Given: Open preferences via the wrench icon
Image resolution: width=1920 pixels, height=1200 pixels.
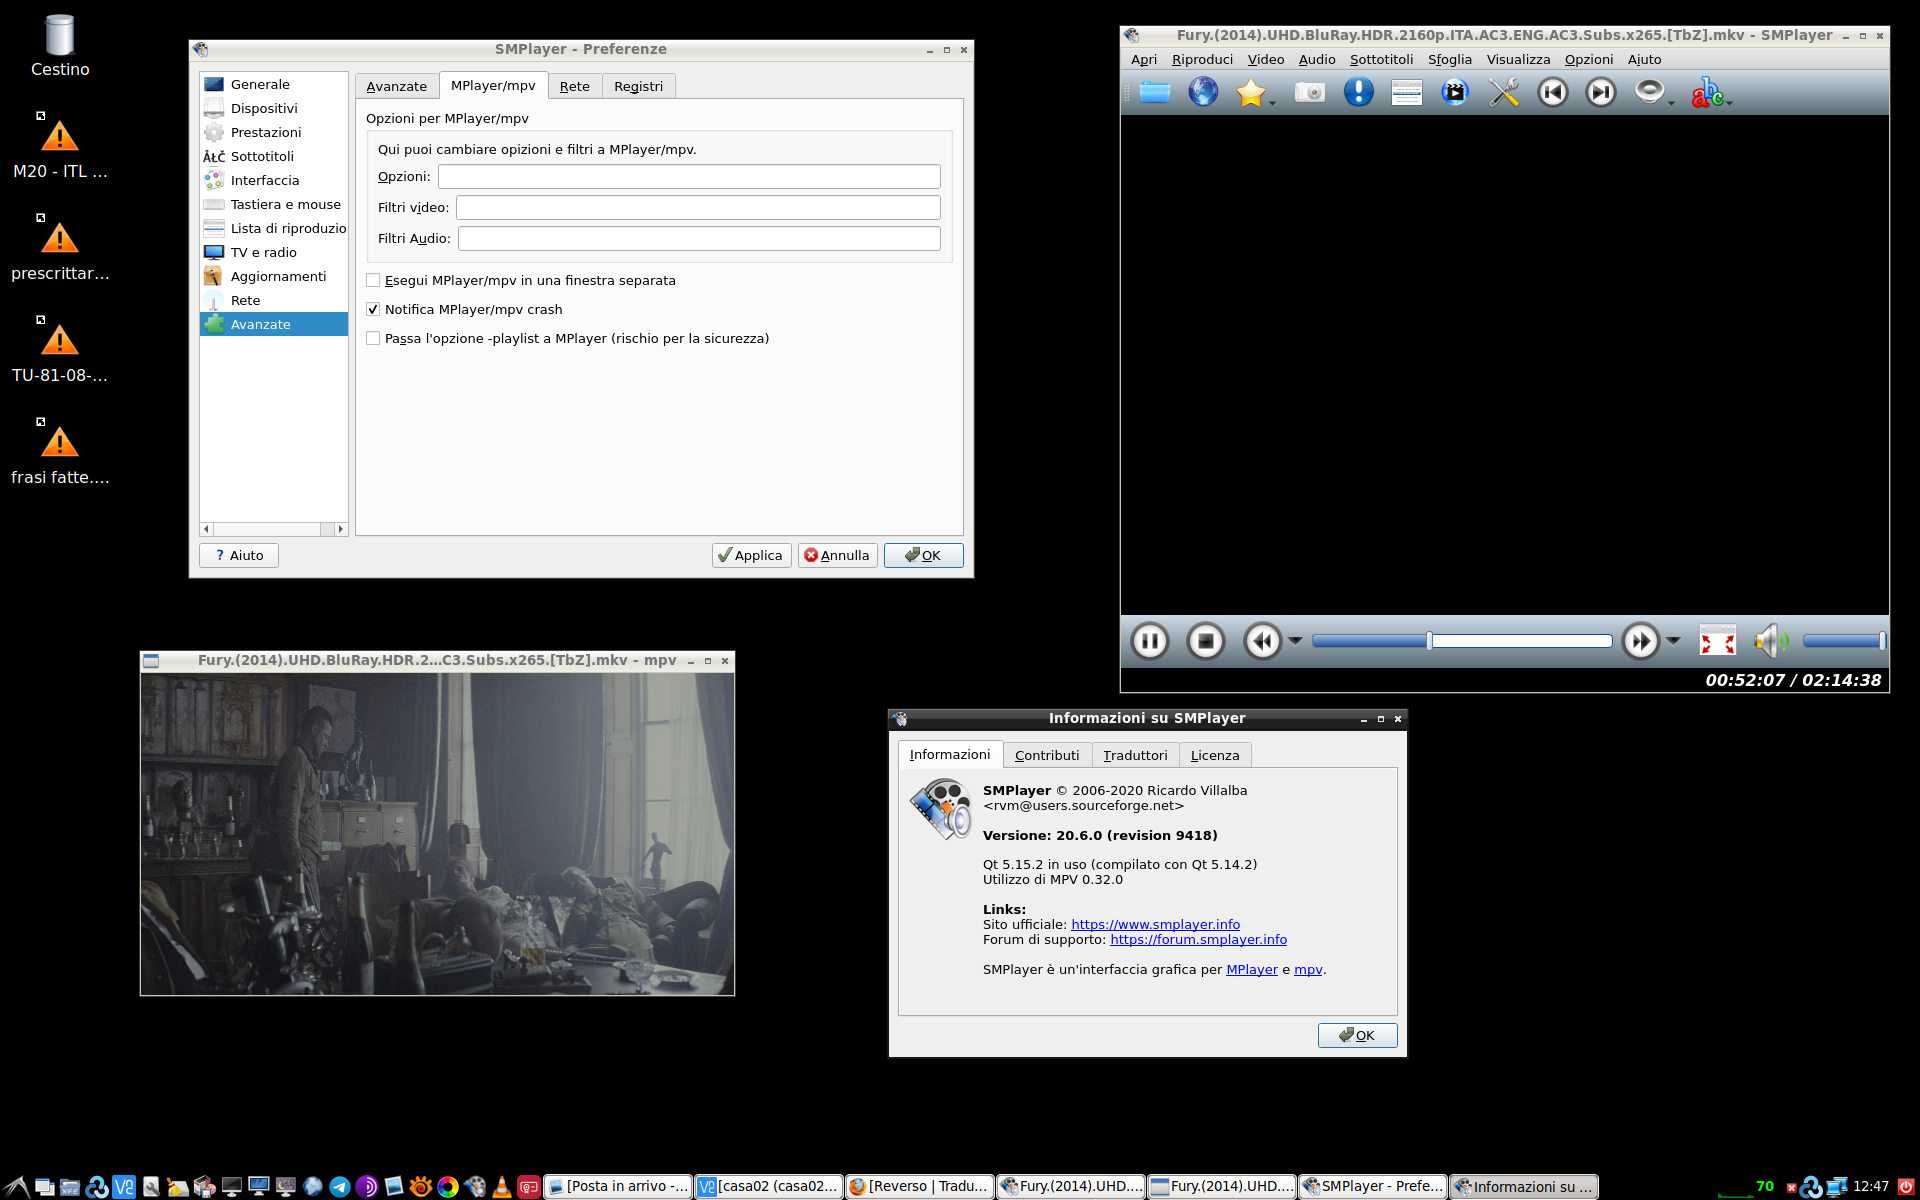Looking at the screenshot, I should pos(1503,92).
